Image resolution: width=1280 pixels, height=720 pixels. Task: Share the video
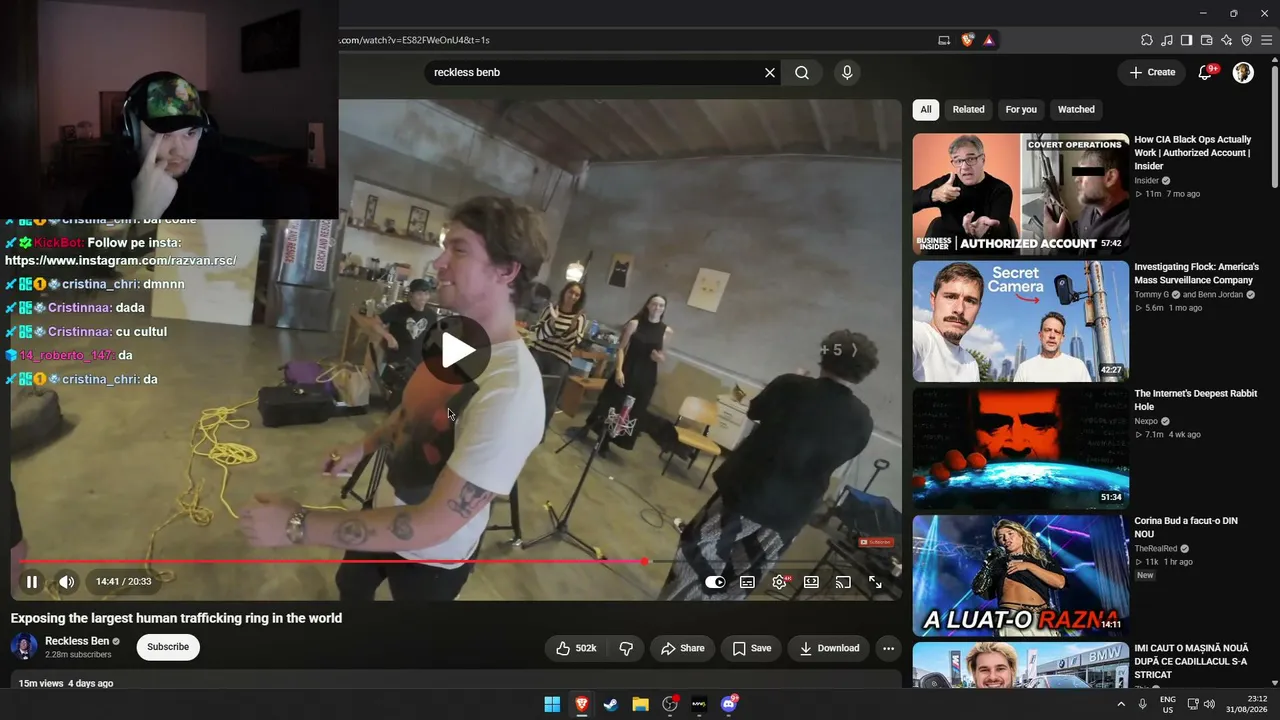[682, 648]
